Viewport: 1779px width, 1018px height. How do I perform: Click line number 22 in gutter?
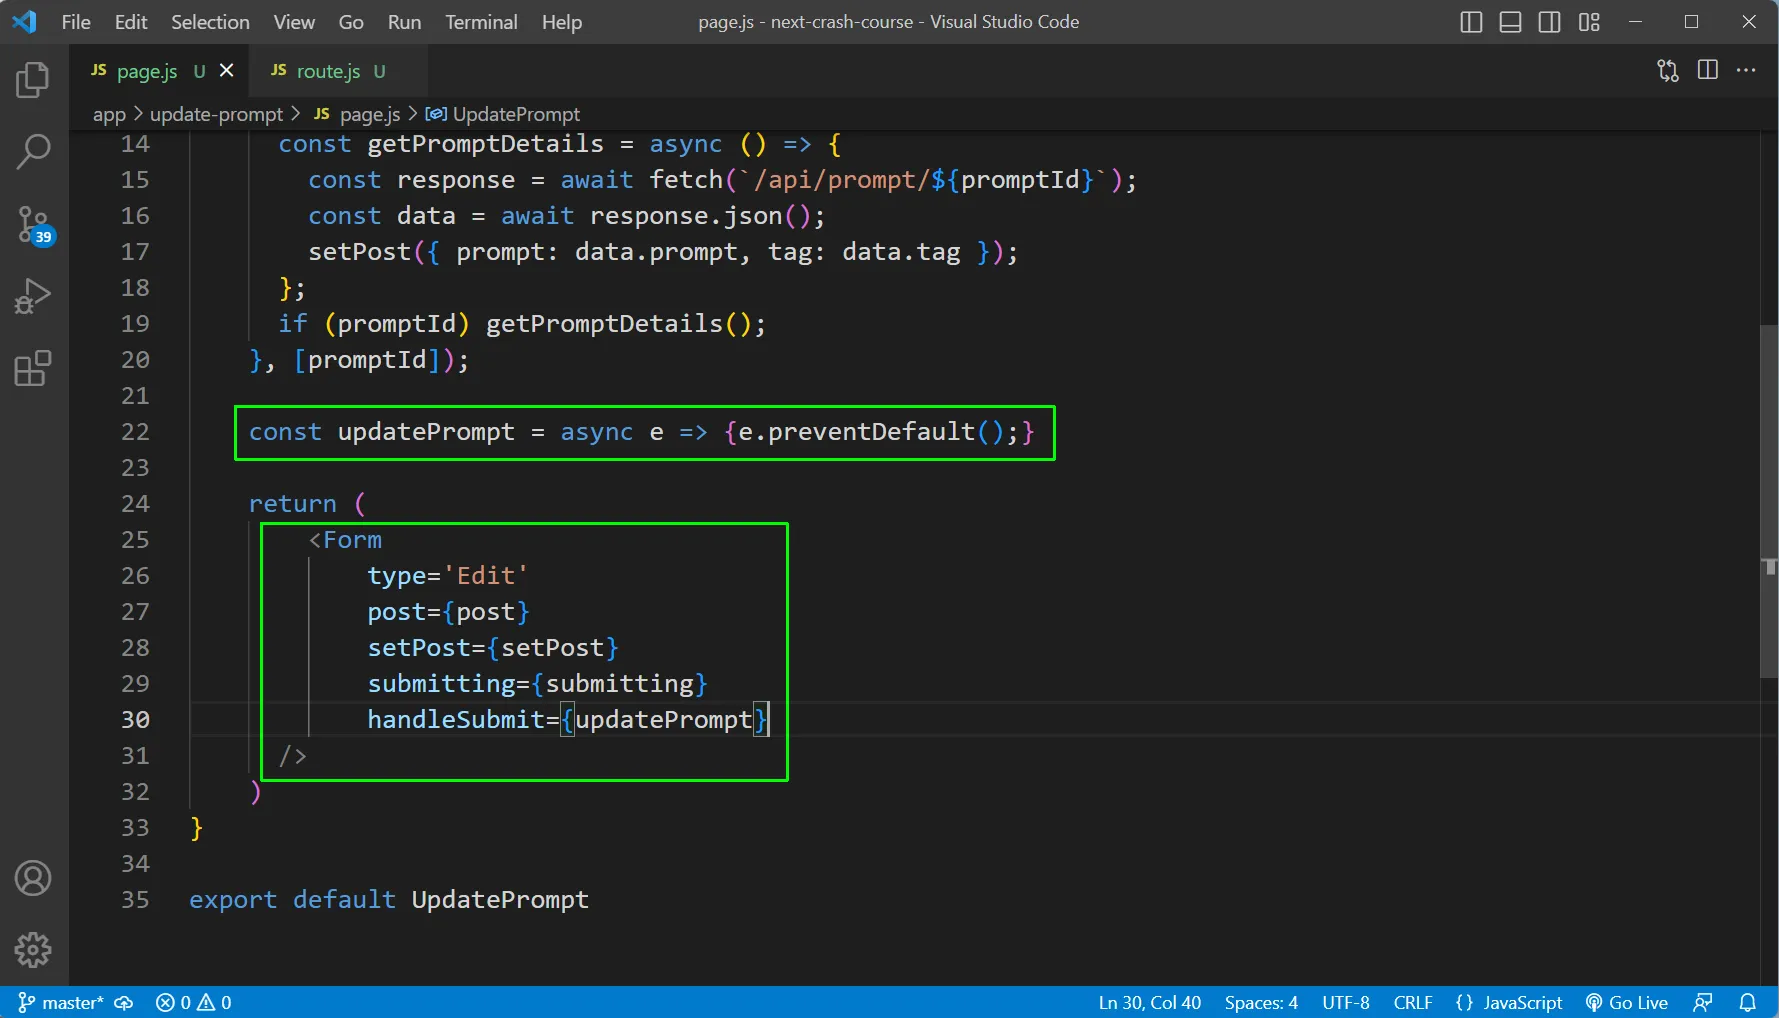tap(135, 432)
